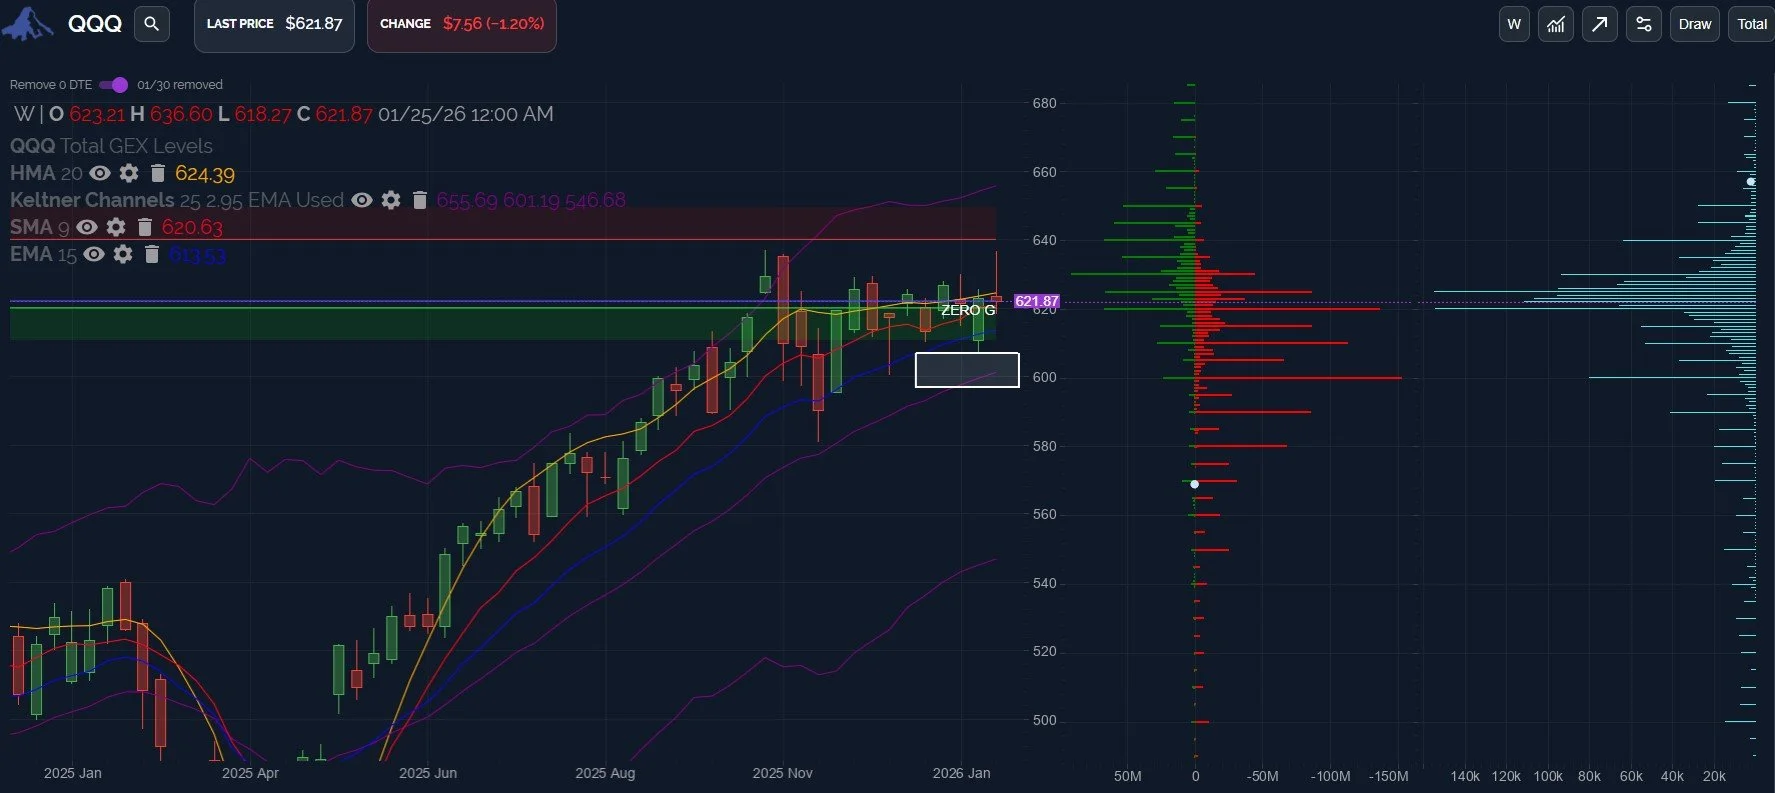Delete the SMA 9 indicator

pyautogui.click(x=145, y=227)
